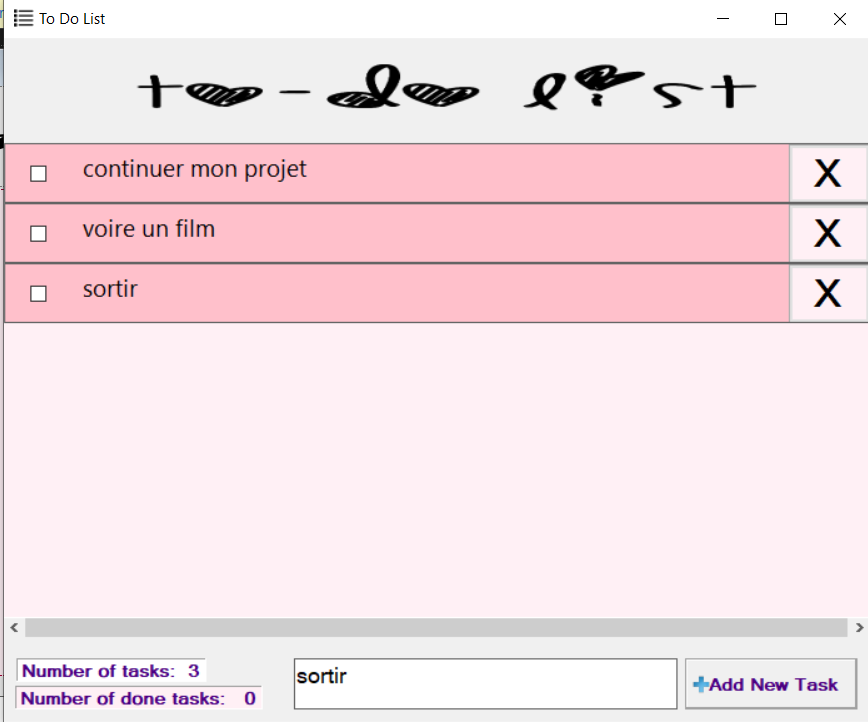Check the 'voire un film' task checkbox
Screen dimensions: 868x722
tap(38, 233)
